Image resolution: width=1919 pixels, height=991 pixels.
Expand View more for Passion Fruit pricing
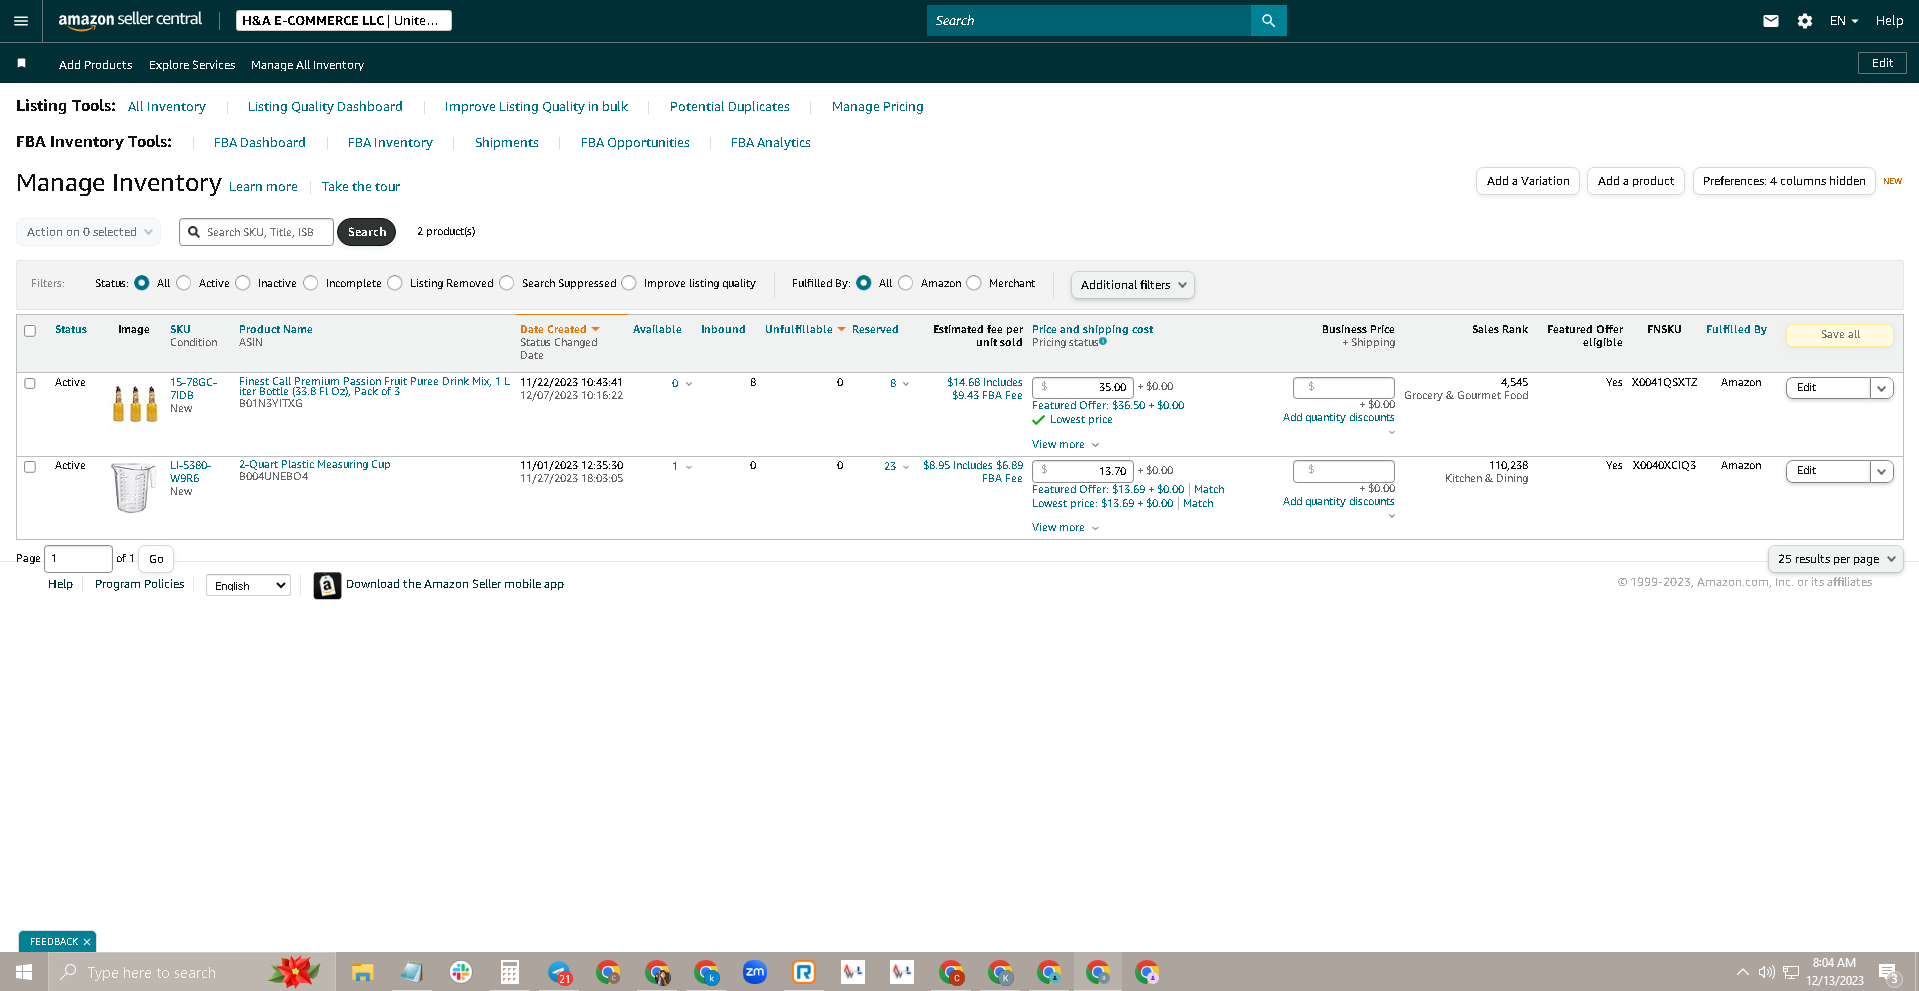tap(1065, 445)
